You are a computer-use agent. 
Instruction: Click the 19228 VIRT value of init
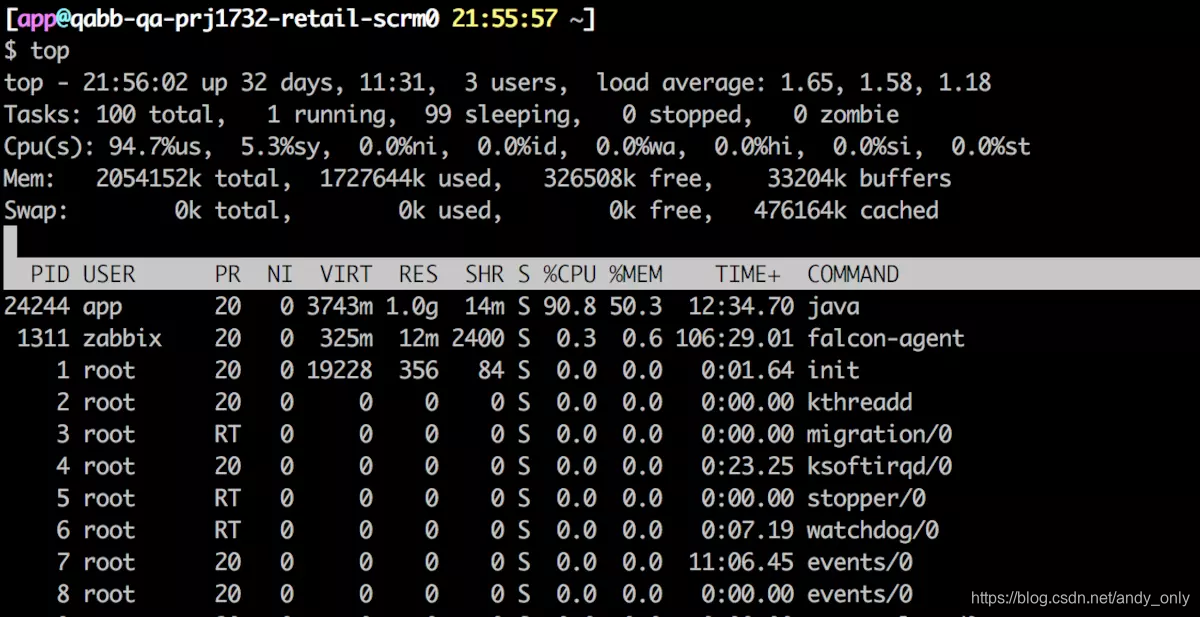point(339,370)
